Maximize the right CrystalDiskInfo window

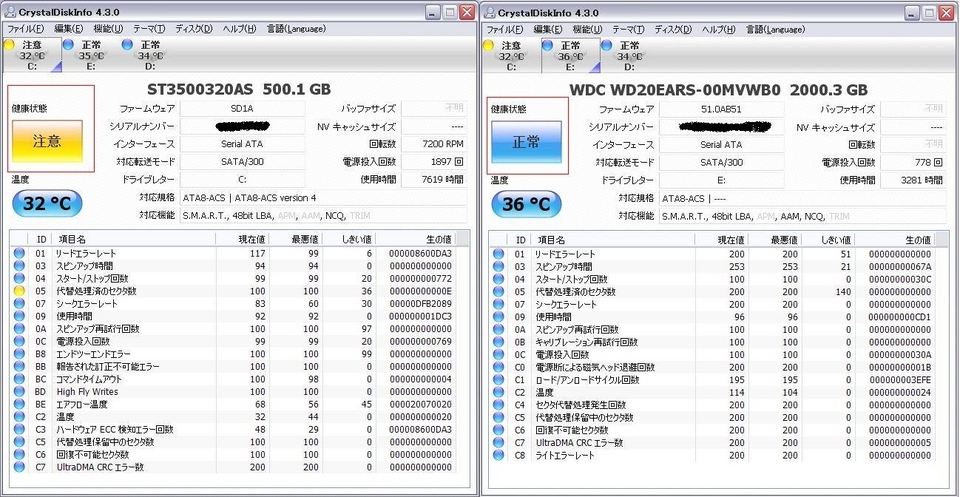(929, 12)
